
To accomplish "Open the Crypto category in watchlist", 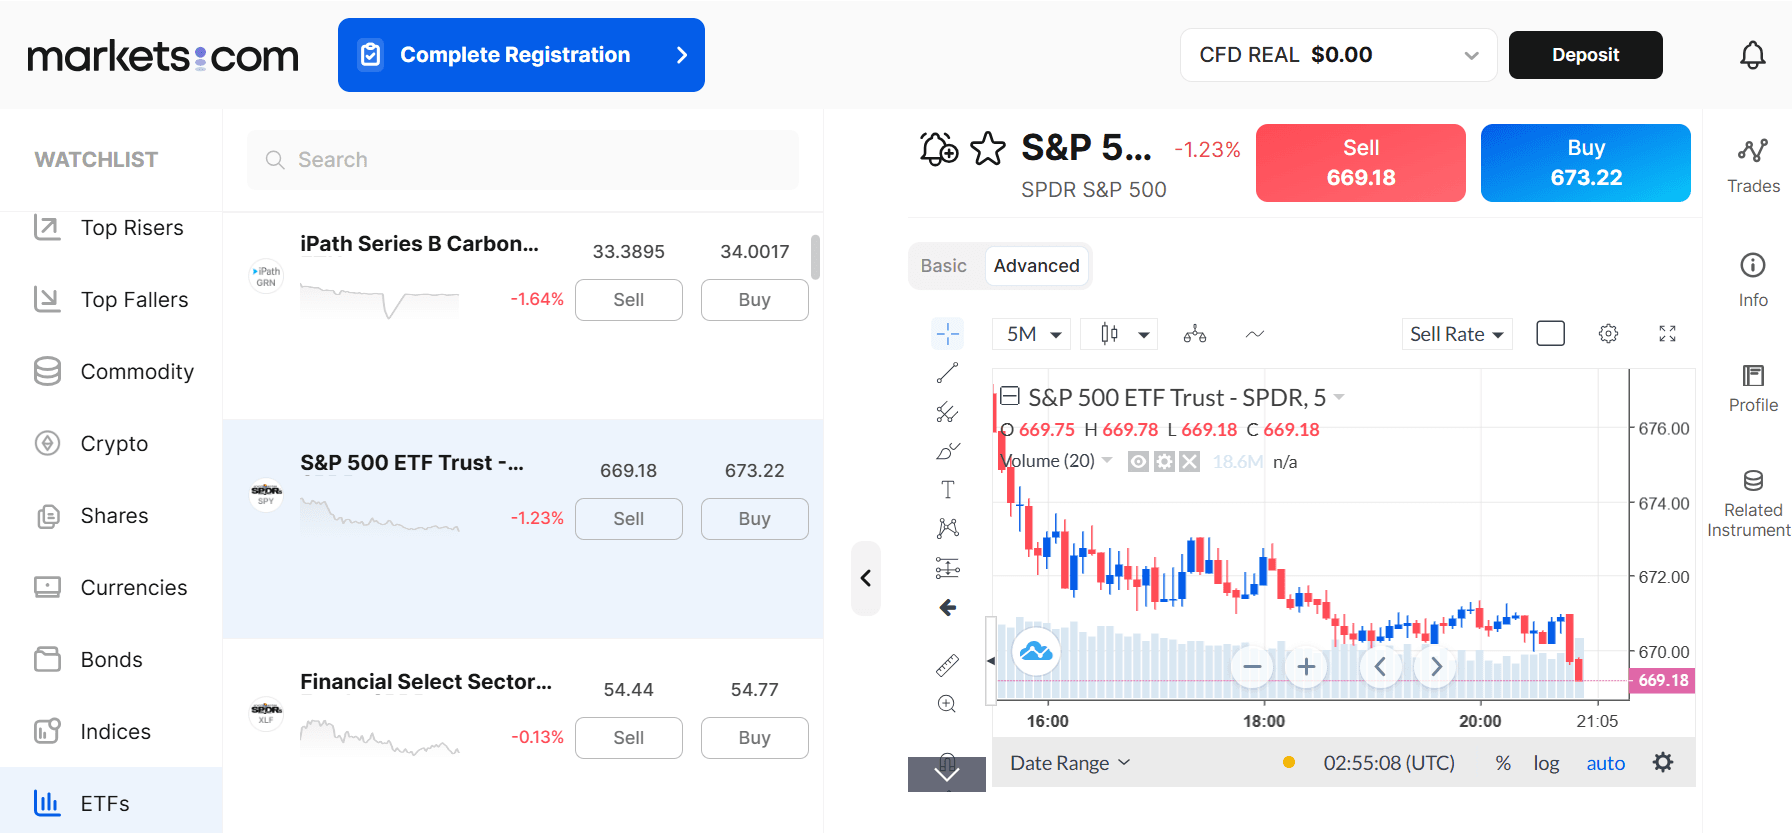I will (x=113, y=443).
